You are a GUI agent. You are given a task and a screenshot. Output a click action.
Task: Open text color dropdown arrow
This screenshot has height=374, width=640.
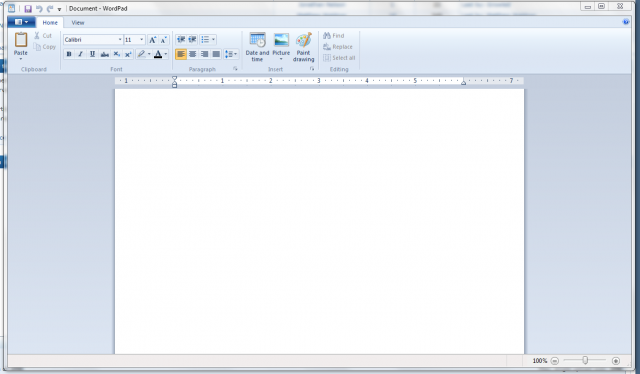coord(166,54)
